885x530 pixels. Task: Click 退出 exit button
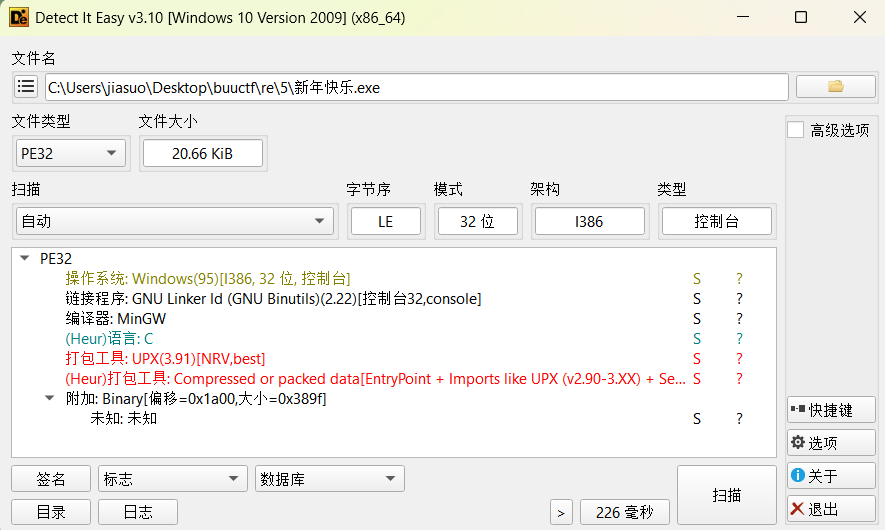[831, 509]
